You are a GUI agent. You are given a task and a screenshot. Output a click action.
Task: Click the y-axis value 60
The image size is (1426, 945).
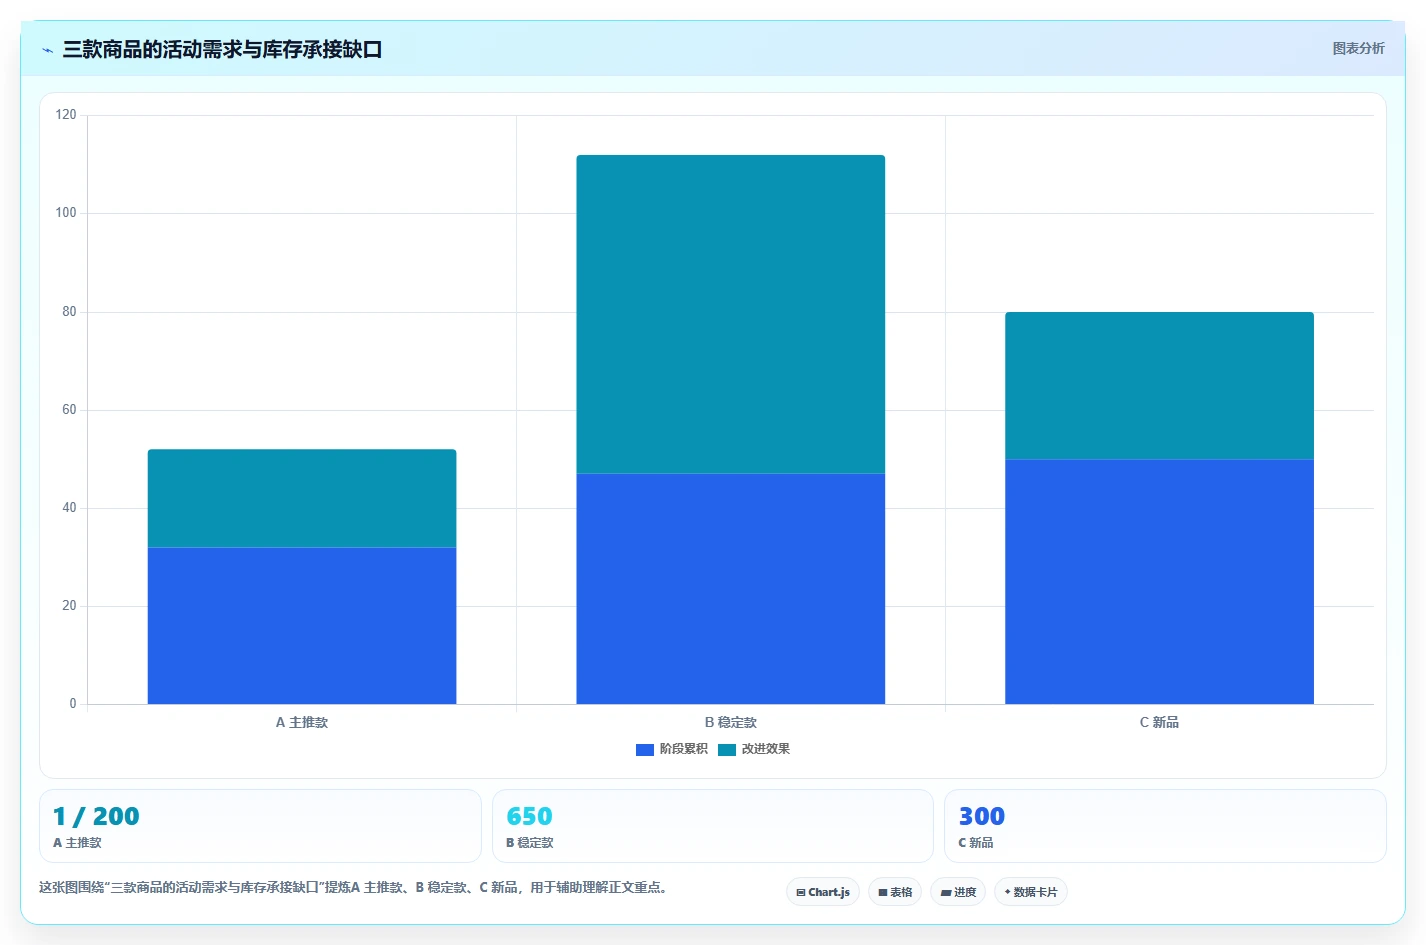[x=69, y=410]
